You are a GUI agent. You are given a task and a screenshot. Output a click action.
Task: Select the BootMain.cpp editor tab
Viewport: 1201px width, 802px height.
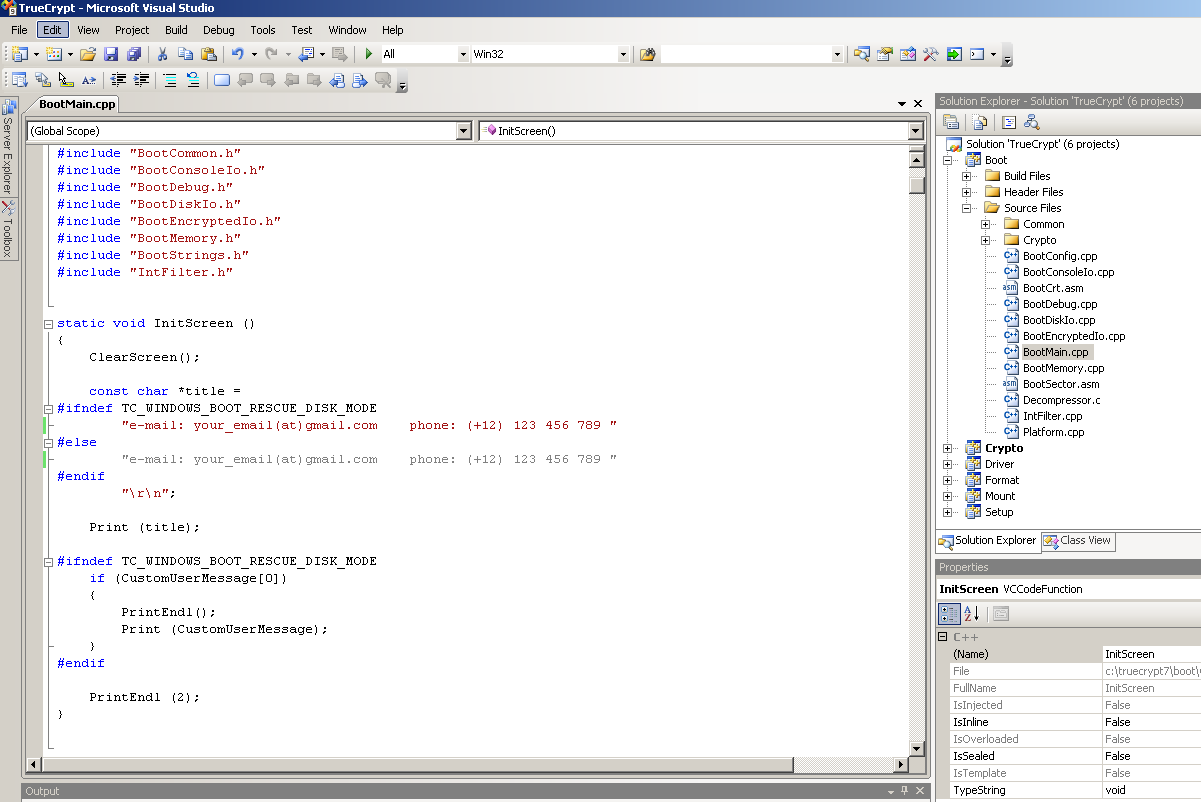77,104
